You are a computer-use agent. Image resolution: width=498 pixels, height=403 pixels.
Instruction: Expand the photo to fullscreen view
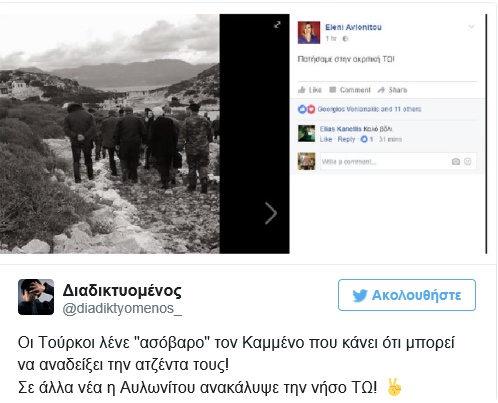tap(277, 24)
